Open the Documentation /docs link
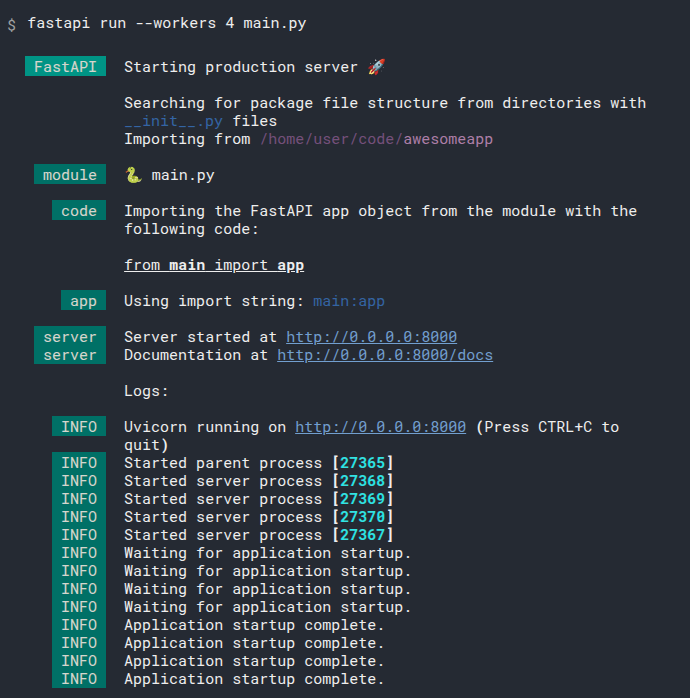The image size is (690, 698). (x=385, y=355)
